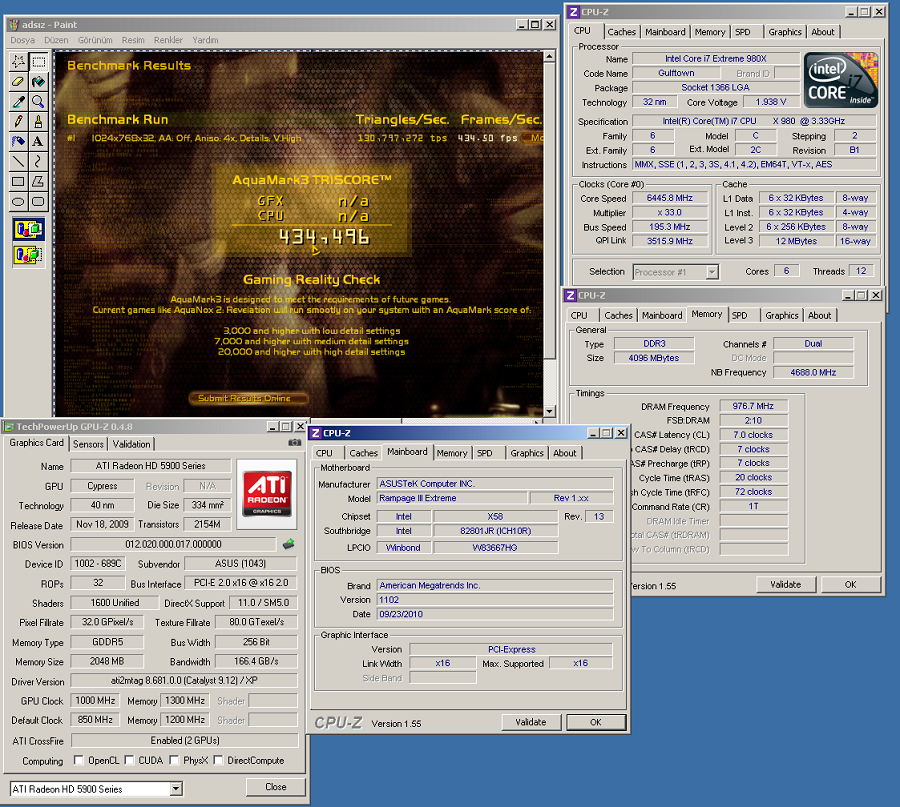Image resolution: width=900 pixels, height=807 pixels.
Task: Click the About tab in the top-right CPU-Z window
Action: 823,32
